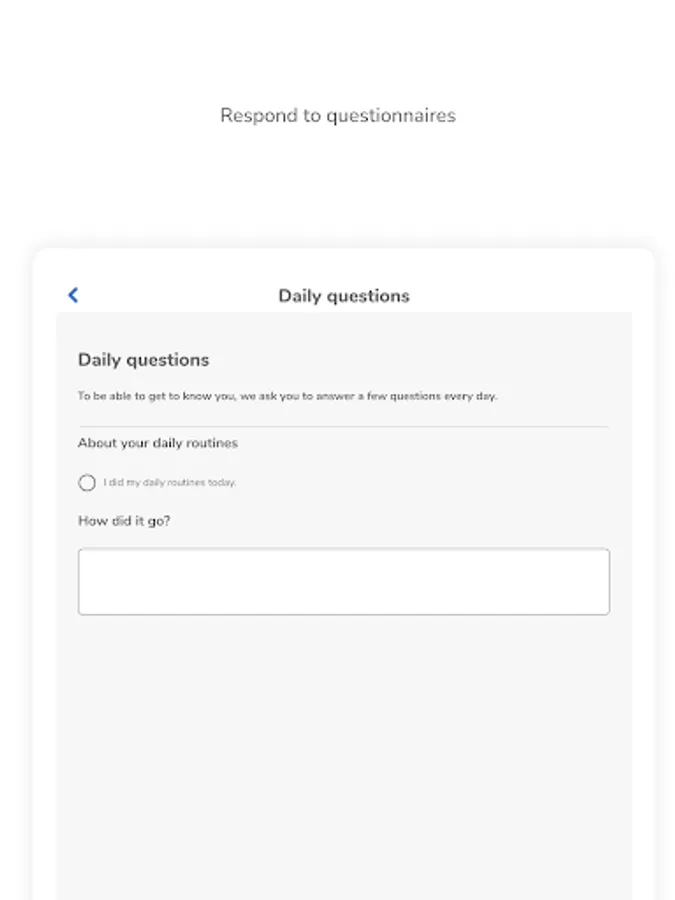Click the 'How did it go?' label

(x=124, y=520)
